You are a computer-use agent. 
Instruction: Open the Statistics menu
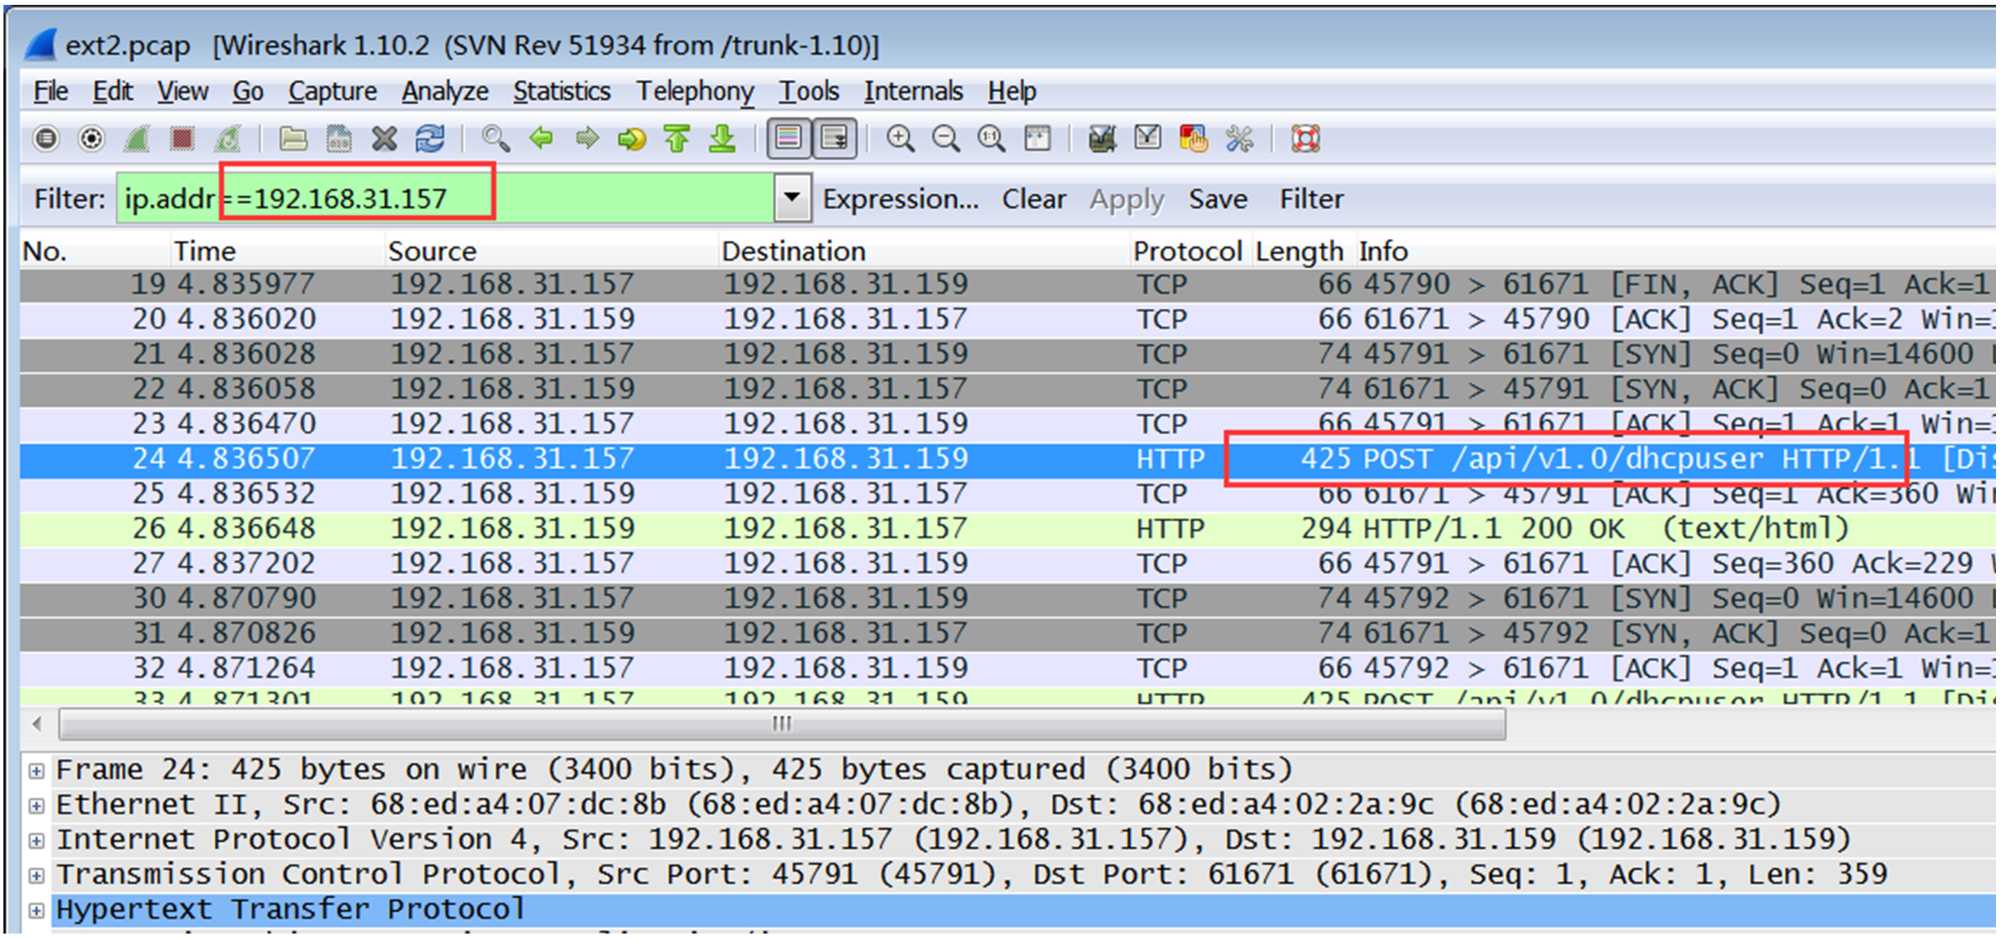[x=561, y=91]
